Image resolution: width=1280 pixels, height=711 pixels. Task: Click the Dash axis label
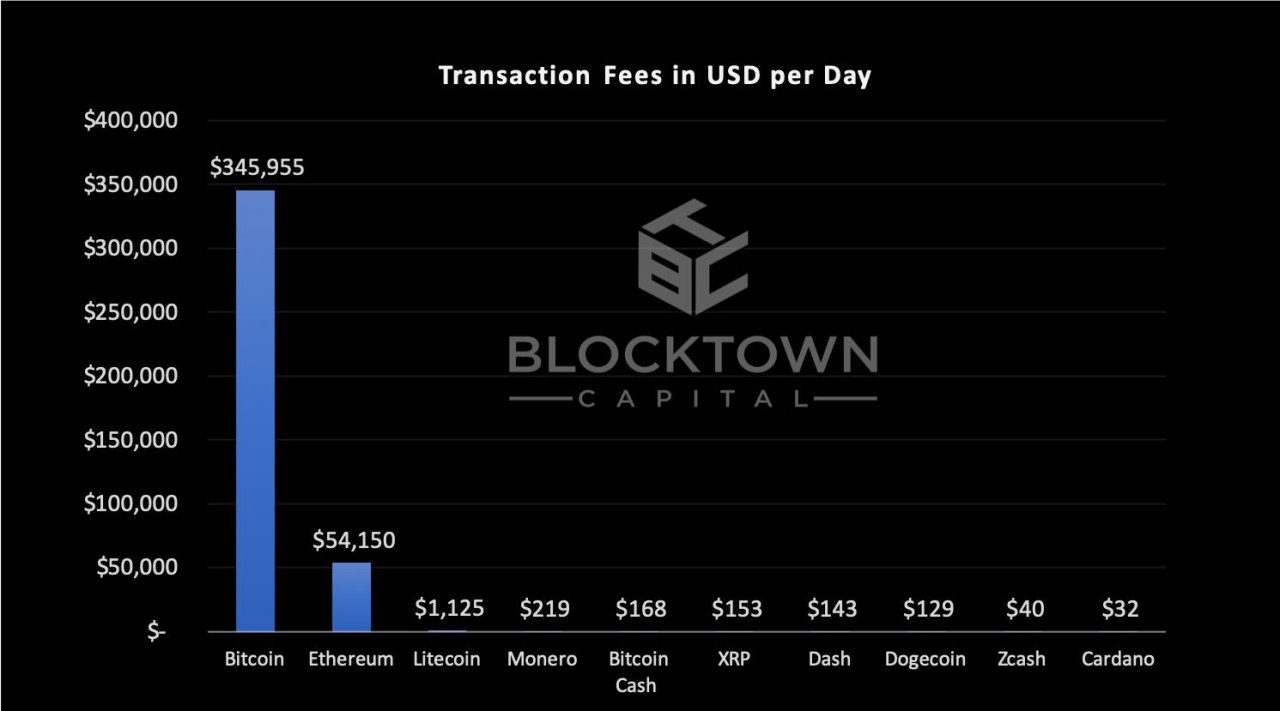831,659
